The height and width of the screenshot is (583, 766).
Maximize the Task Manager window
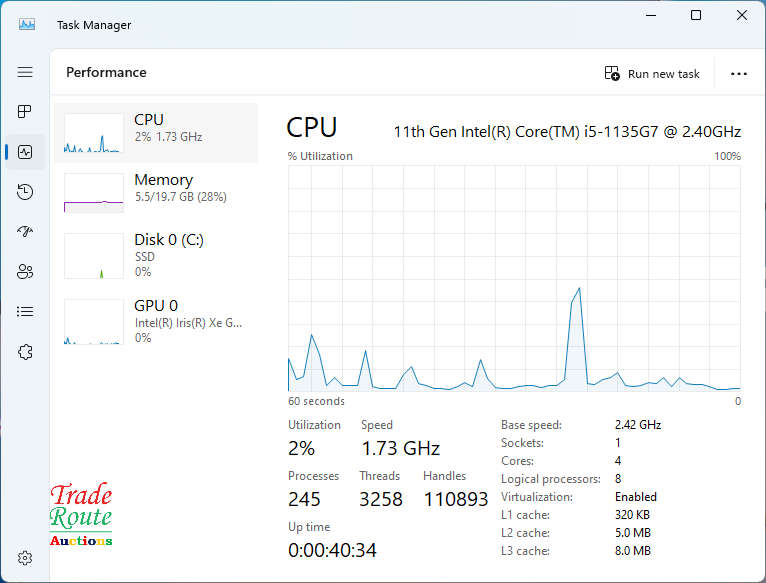696,16
